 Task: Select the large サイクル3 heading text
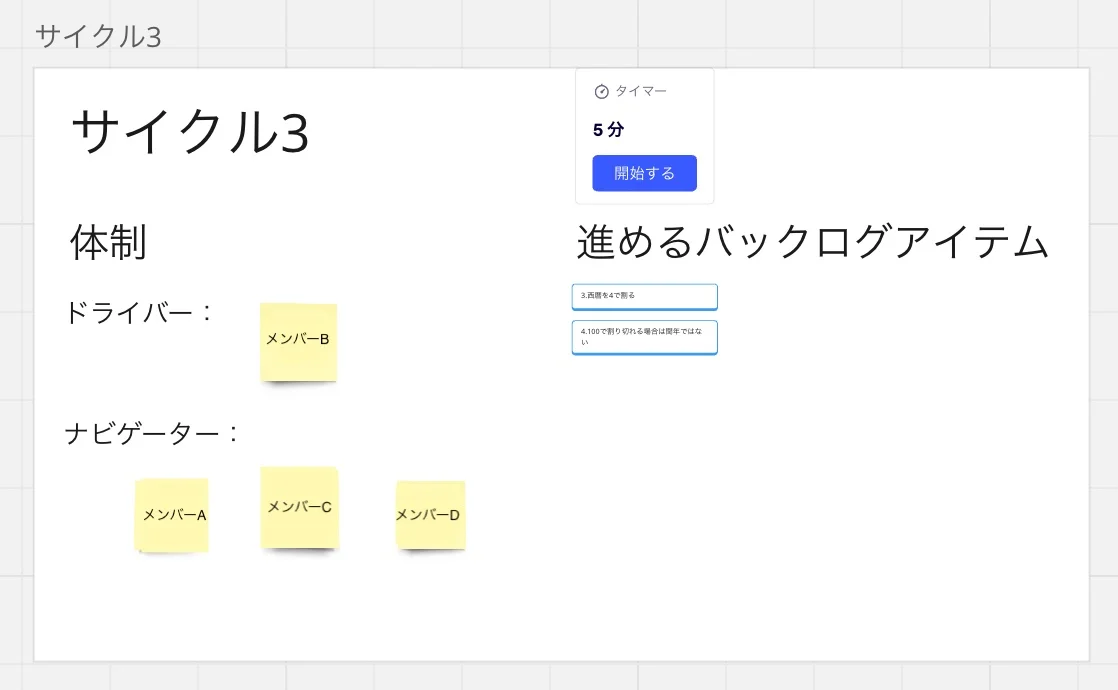(x=190, y=133)
